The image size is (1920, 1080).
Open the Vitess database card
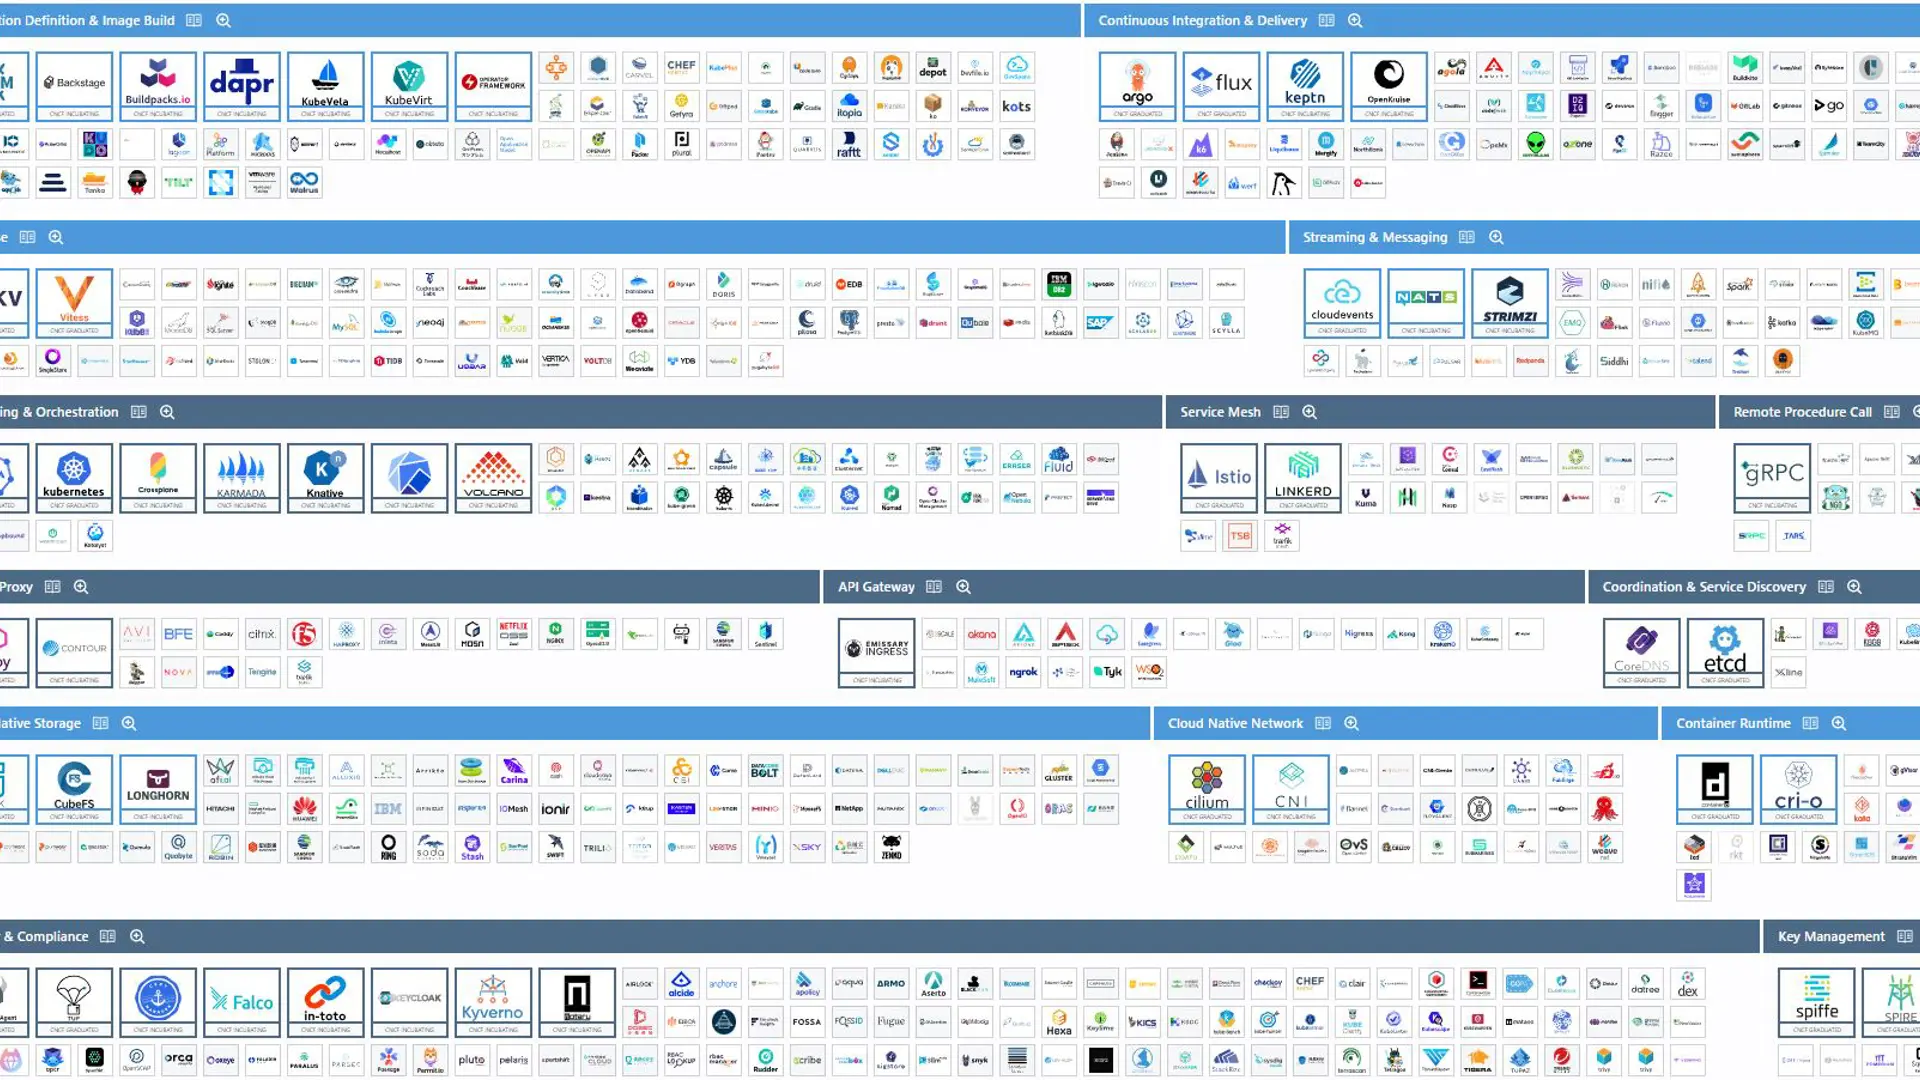[x=74, y=303]
